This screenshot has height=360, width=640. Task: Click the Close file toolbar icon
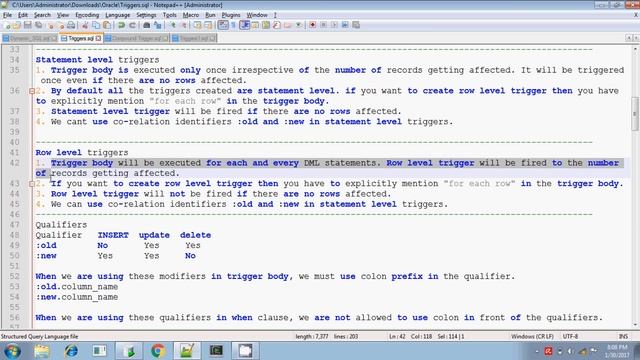click(50, 25)
